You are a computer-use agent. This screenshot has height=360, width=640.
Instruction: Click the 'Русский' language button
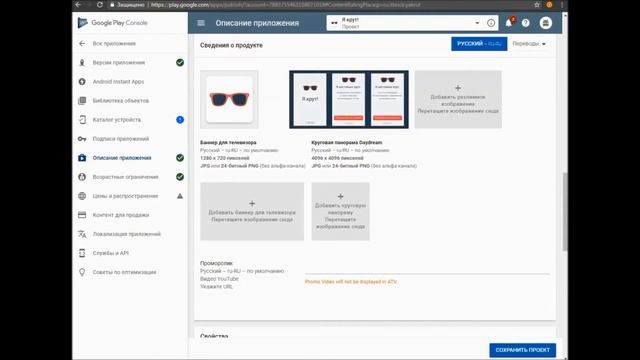pyautogui.click(x=479, y=44)
